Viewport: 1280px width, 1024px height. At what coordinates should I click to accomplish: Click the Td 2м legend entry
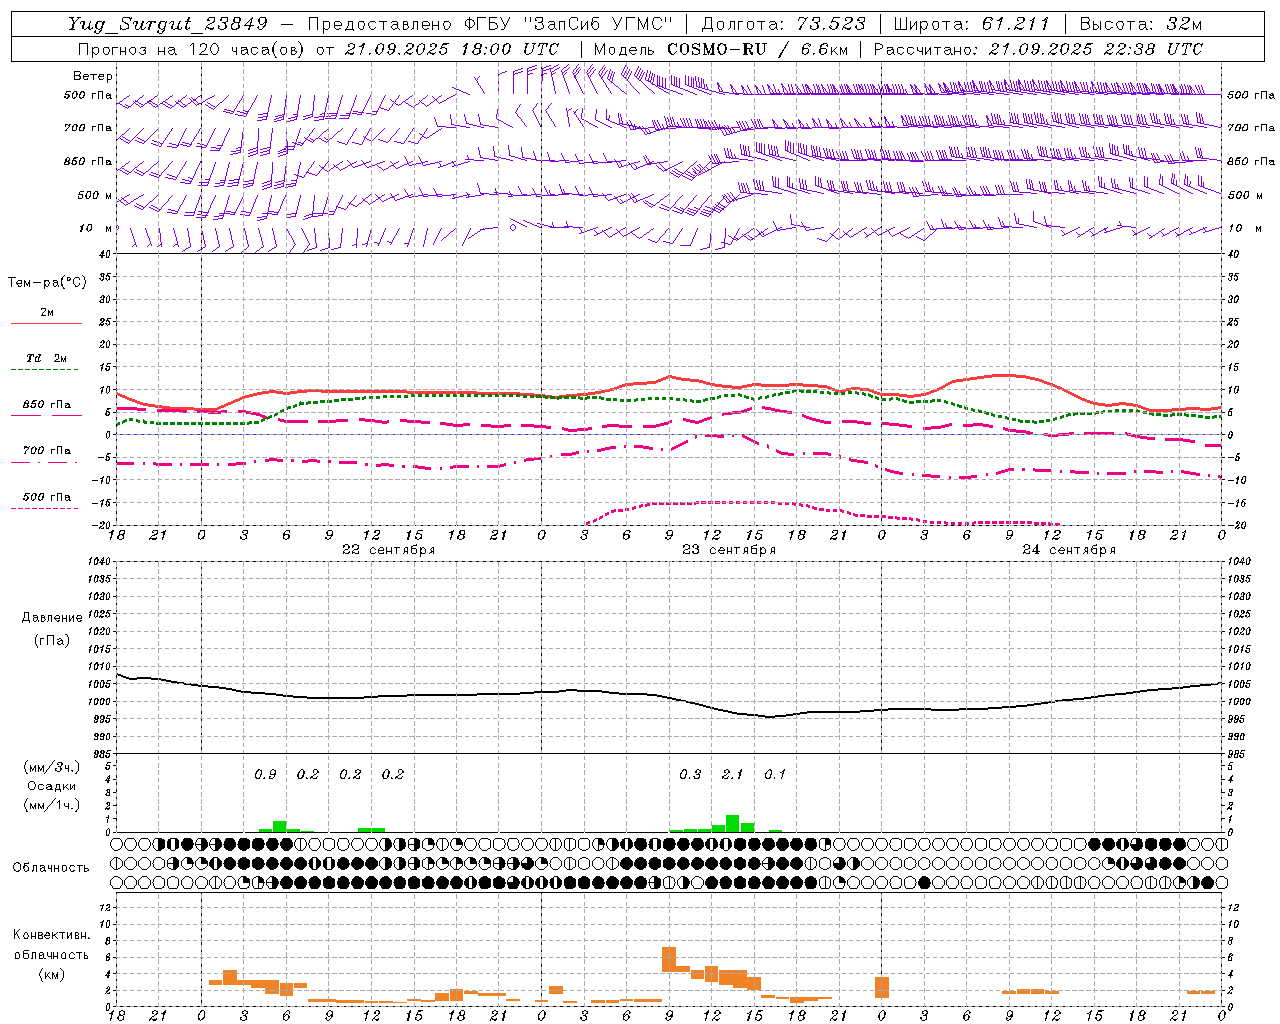[47, 358]
